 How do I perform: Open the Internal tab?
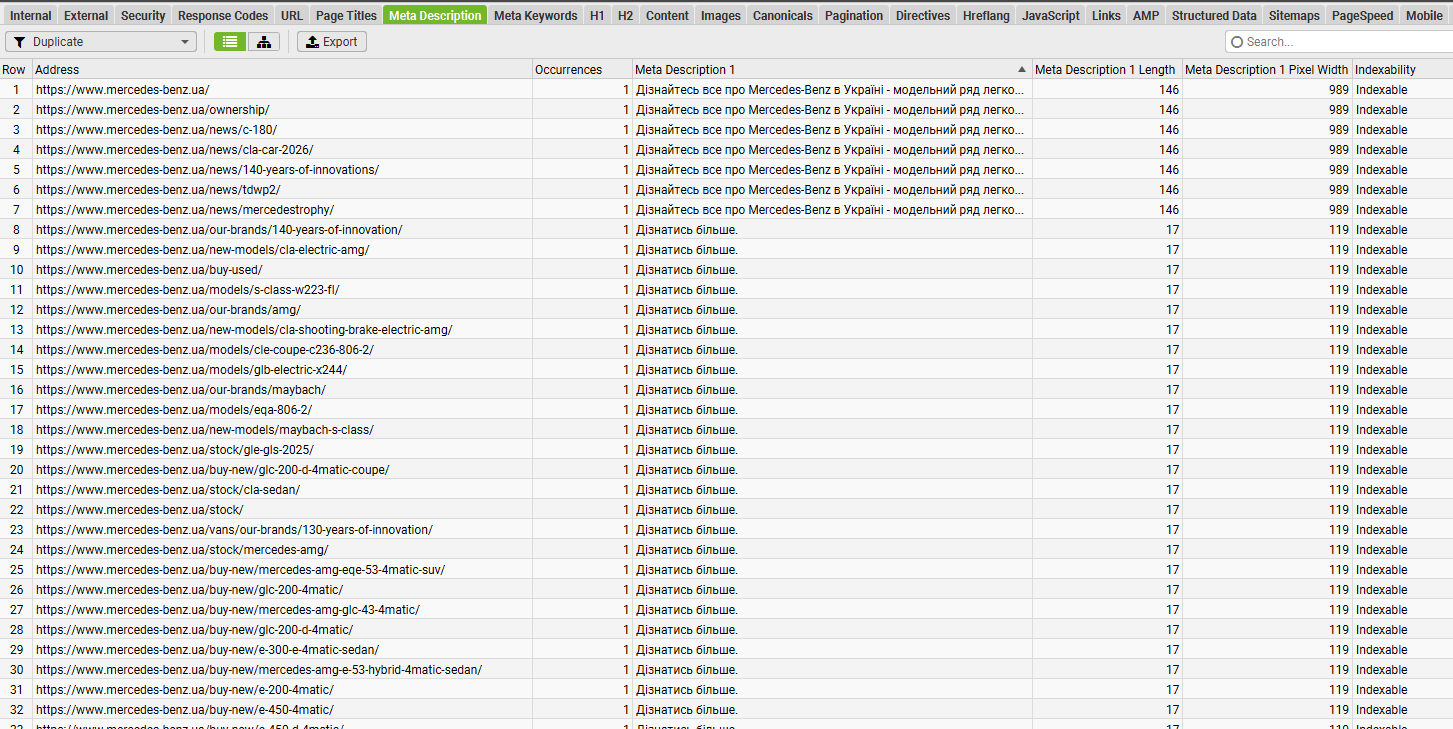click(31, 15)
